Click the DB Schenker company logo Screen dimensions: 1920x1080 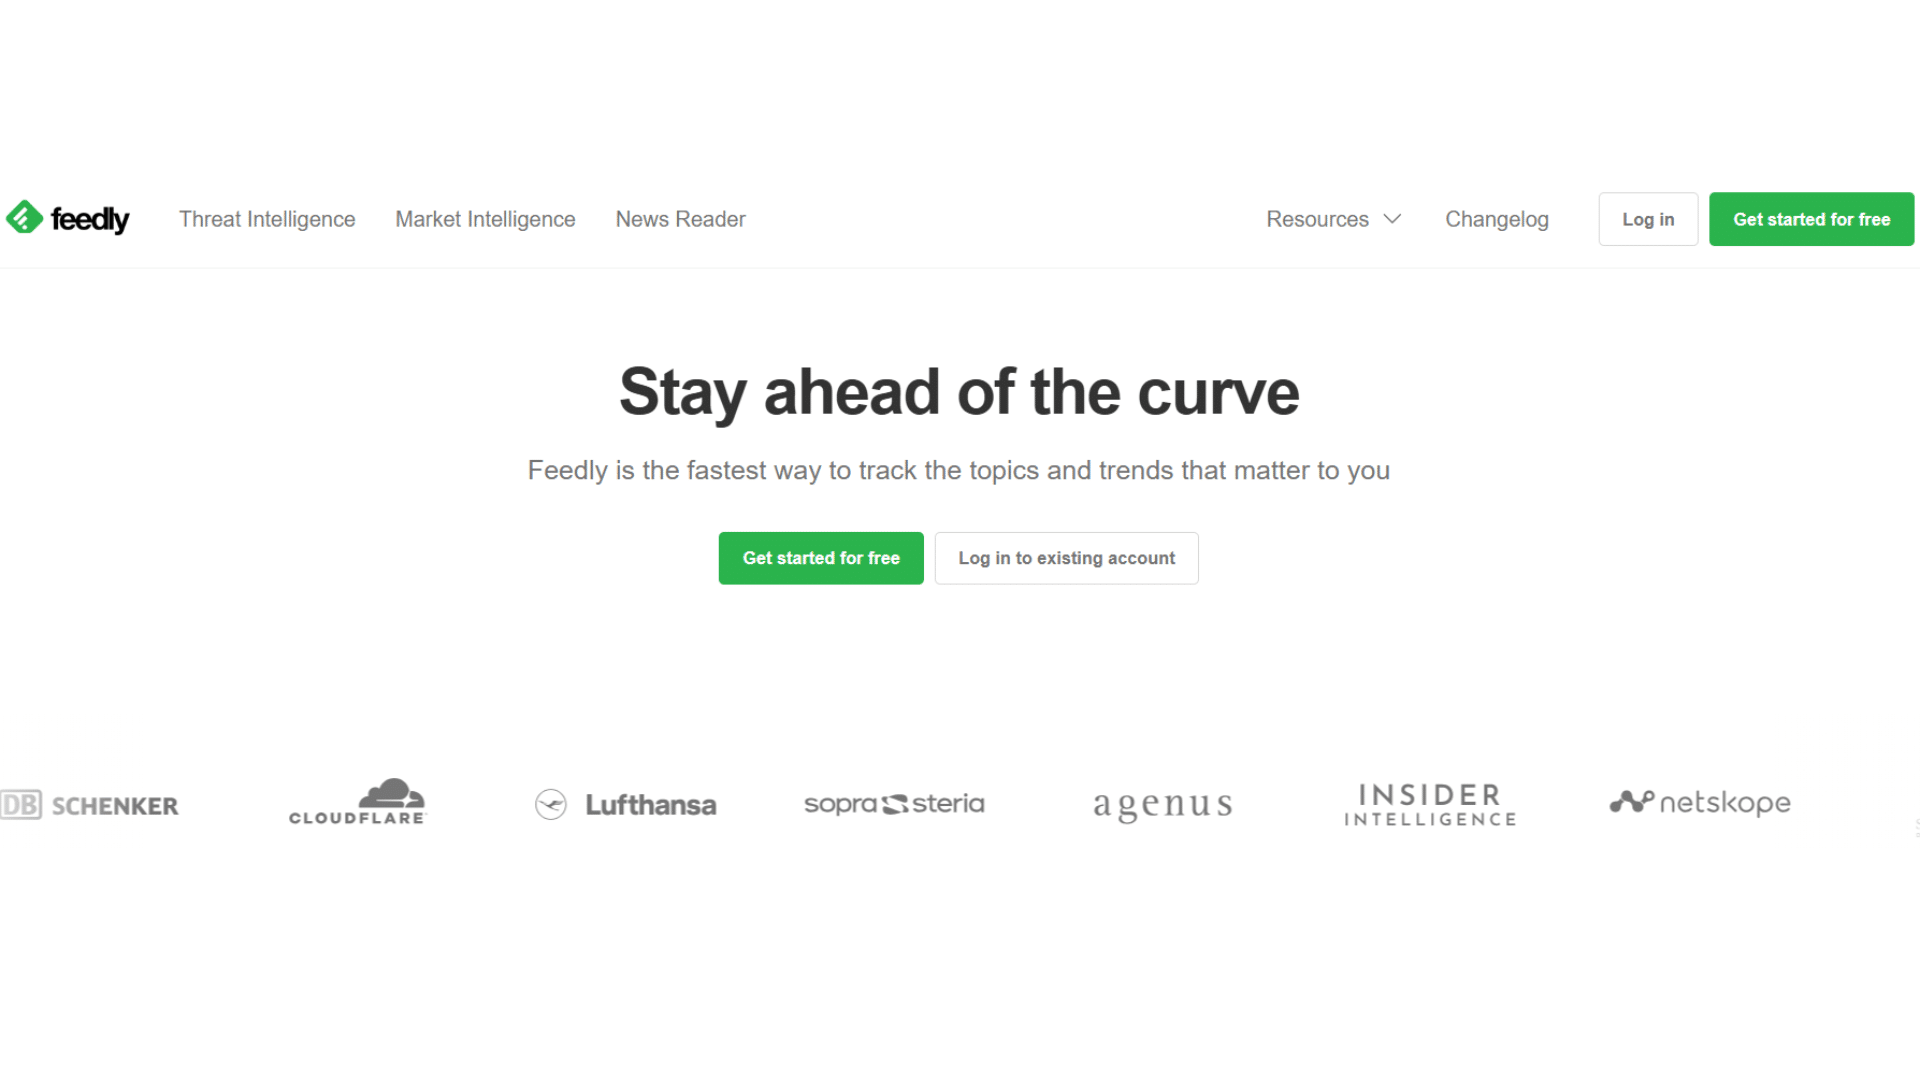(88, 804)
